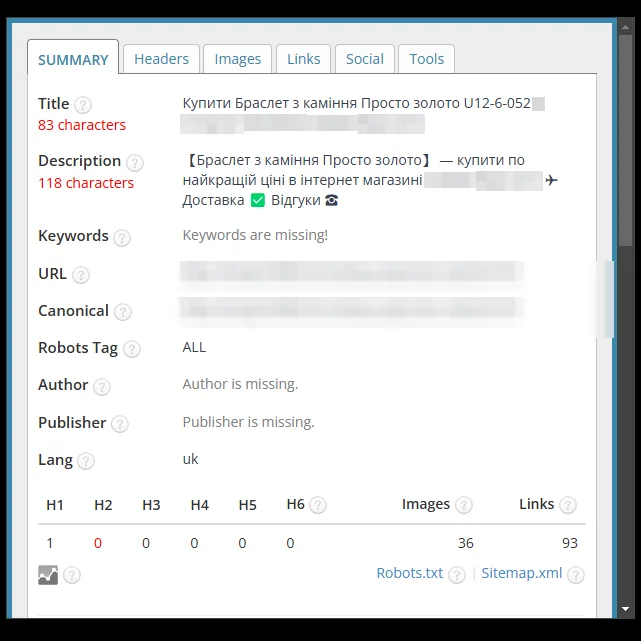Click the help icon after the Robots.txt link
Image resolution: width=641 pixels, height=641 pixels.
(457, 575)
